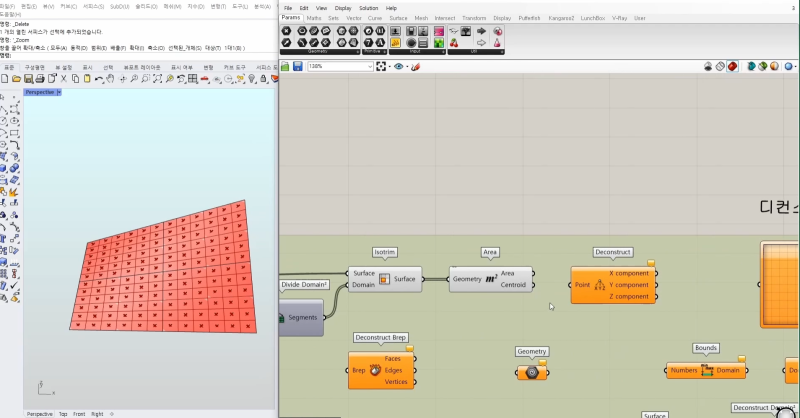The image size is (800, 418).
Task: Toggle preview selected only teal icon
Action: pos(751,66)
